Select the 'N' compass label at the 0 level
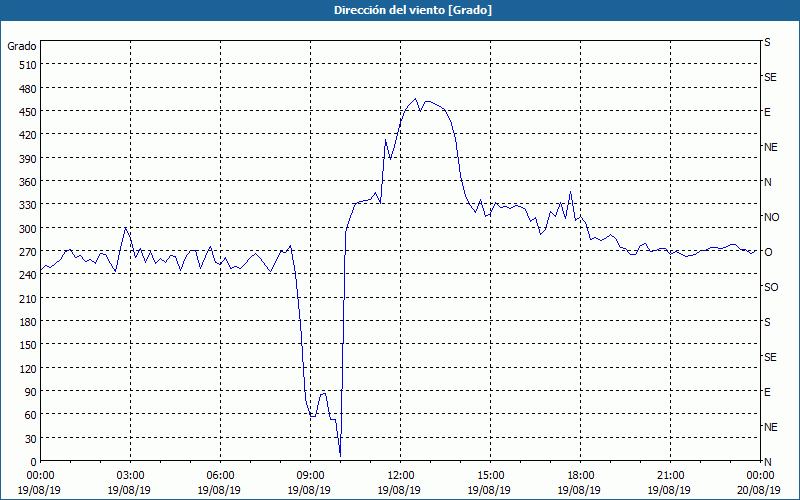Viewport: 800px width, 500px height. (x=767, y=462)
